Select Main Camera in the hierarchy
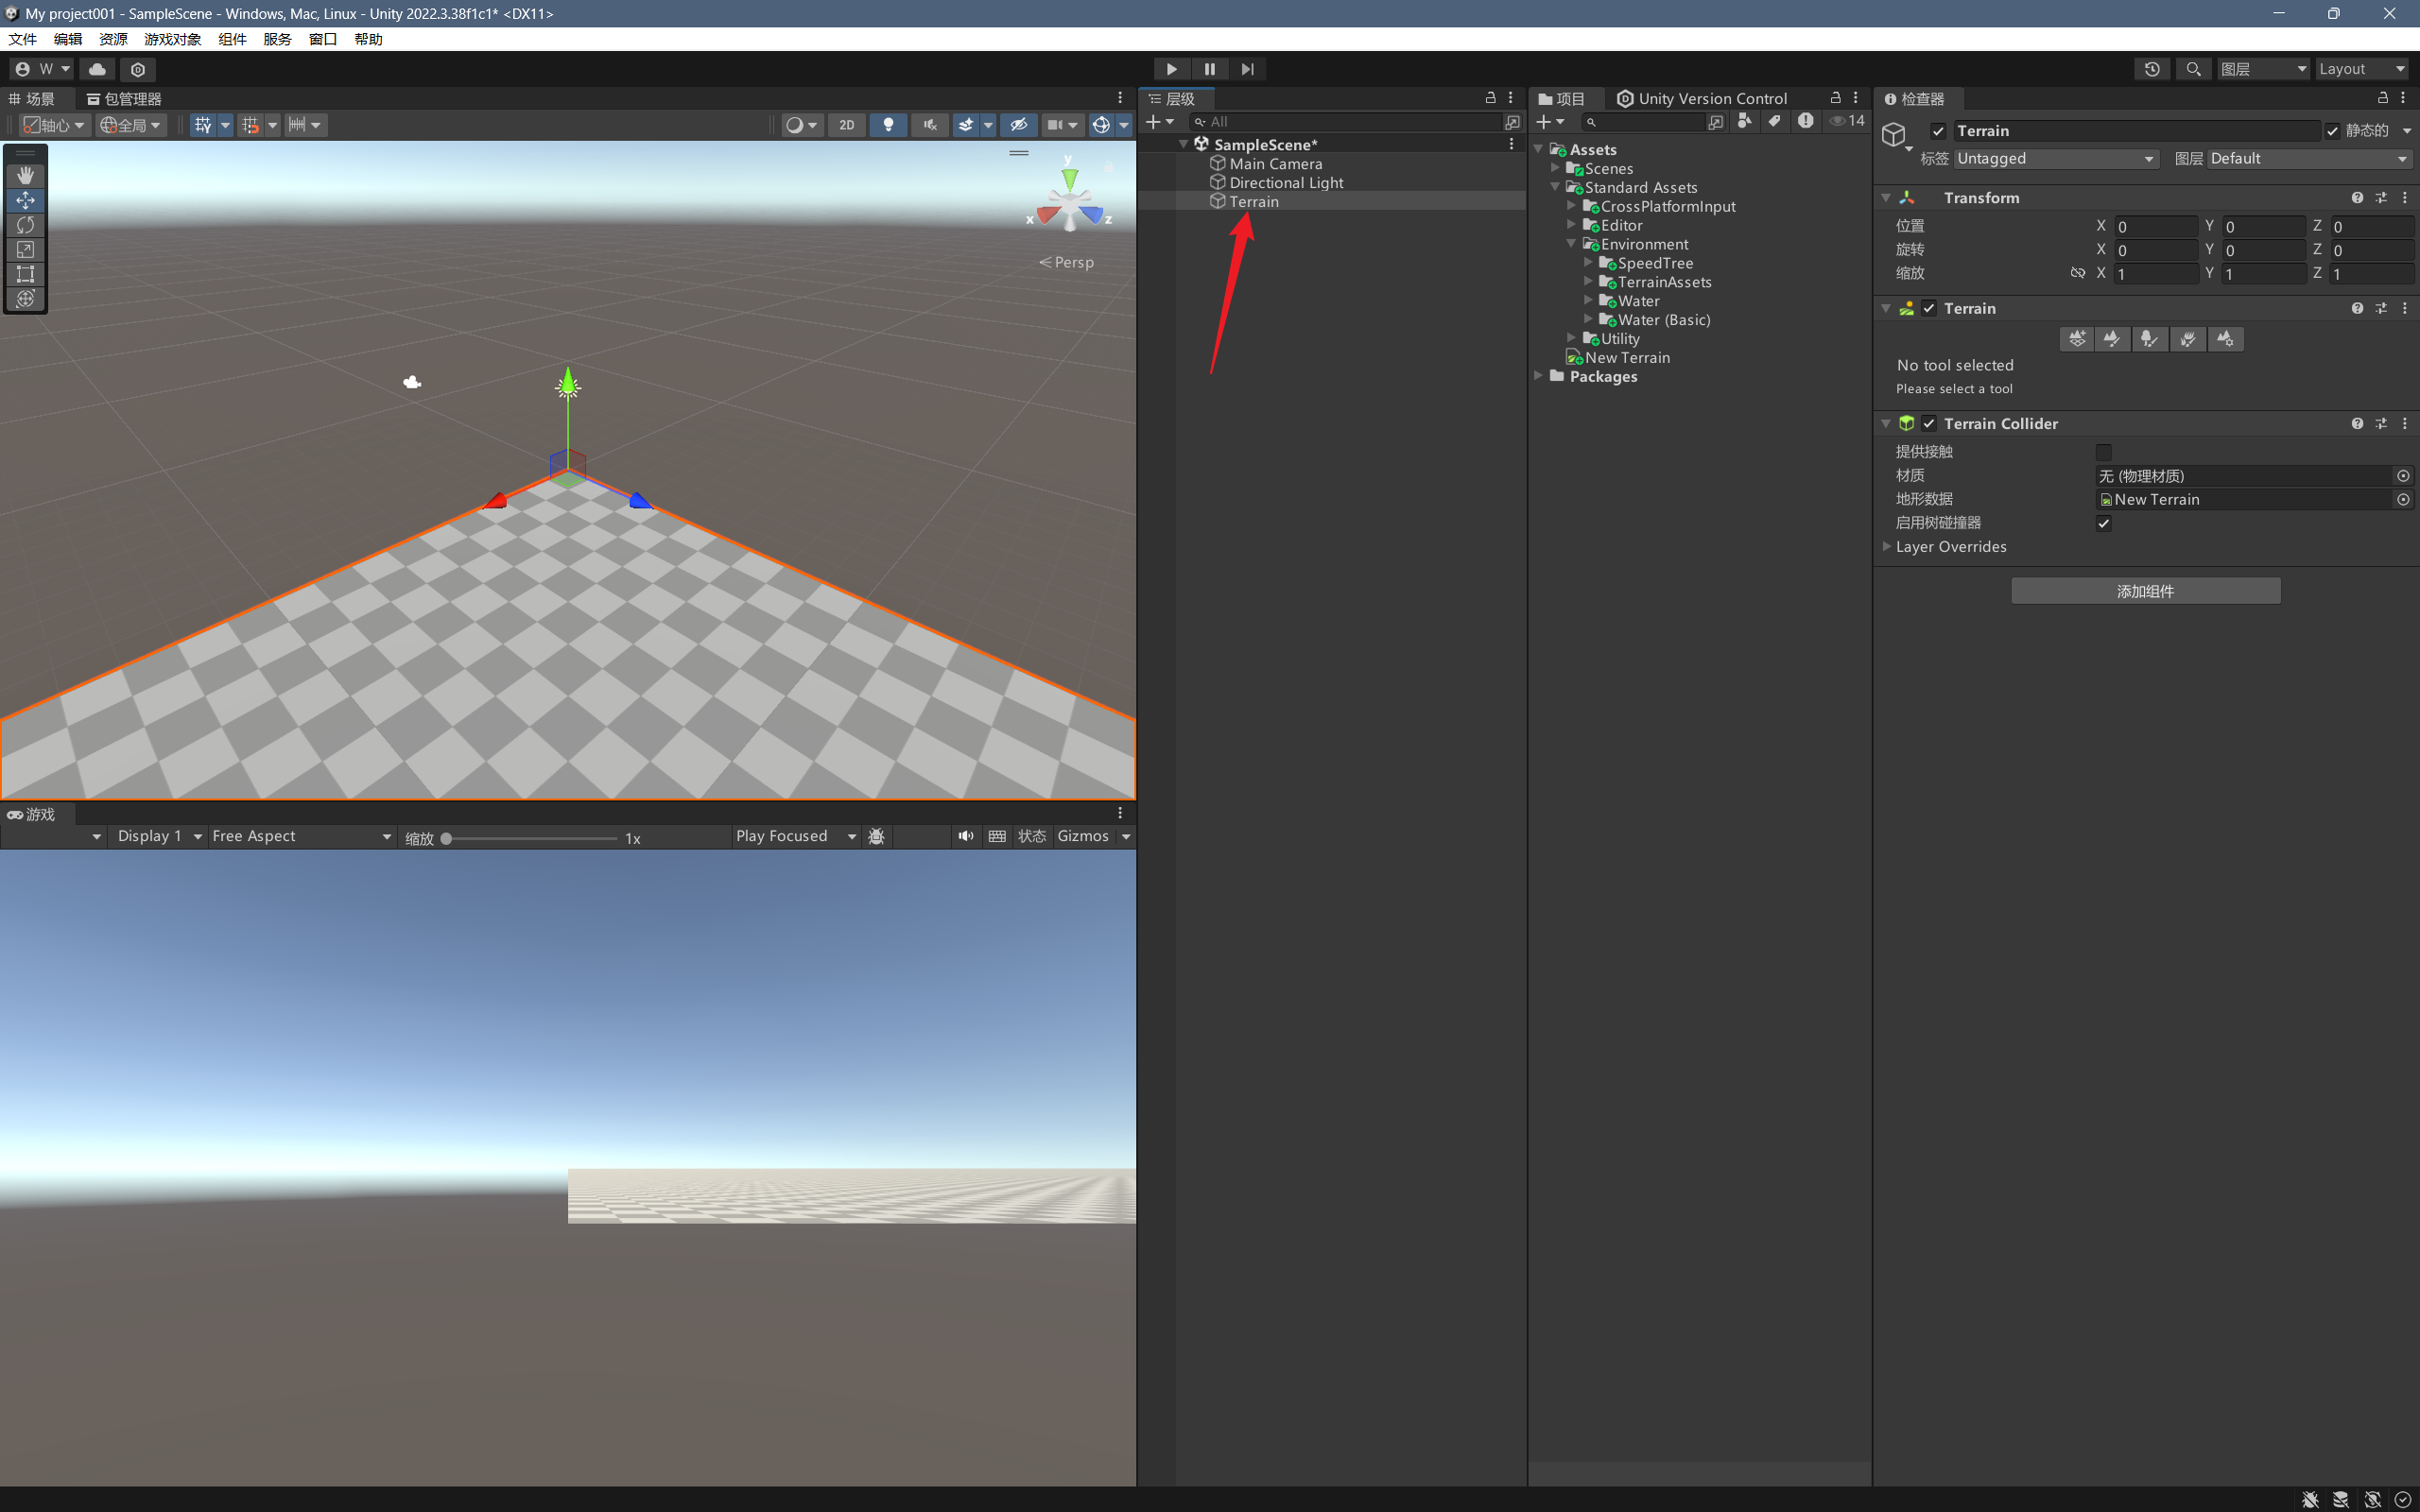This screenshot has height=1512, width=2420. (x=1275, y=164)
